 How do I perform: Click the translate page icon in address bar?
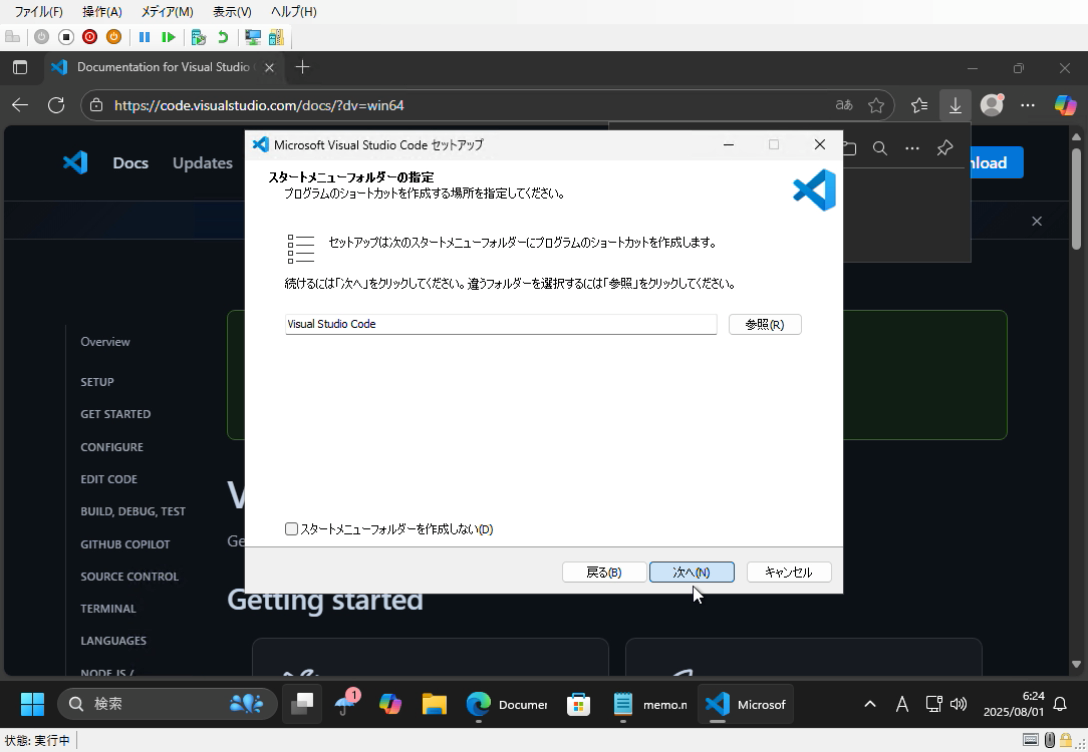click(x=844, y=105)
